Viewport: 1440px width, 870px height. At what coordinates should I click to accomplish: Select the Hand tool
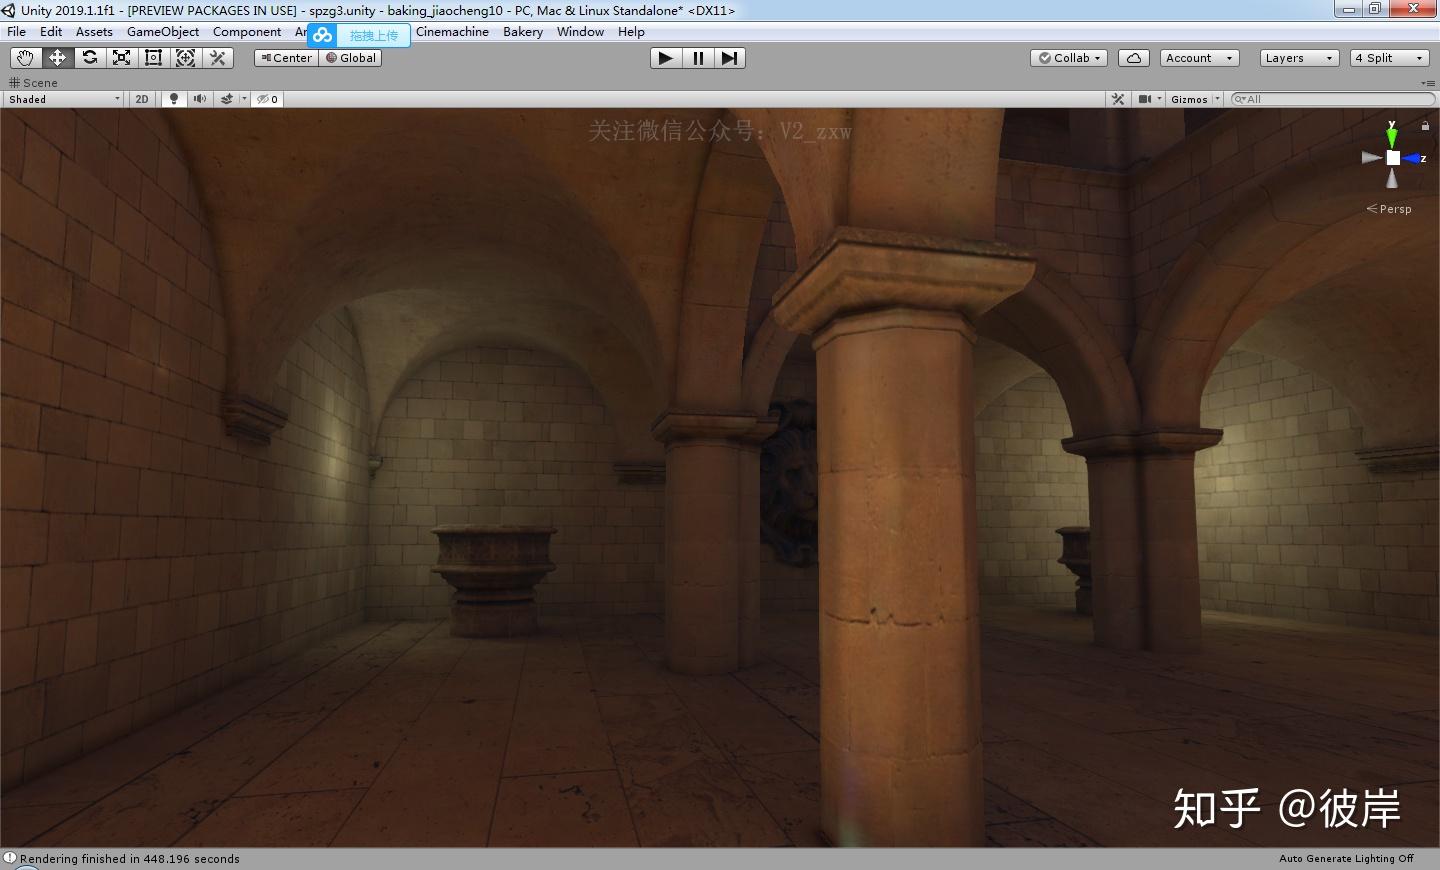pos(25,58)
